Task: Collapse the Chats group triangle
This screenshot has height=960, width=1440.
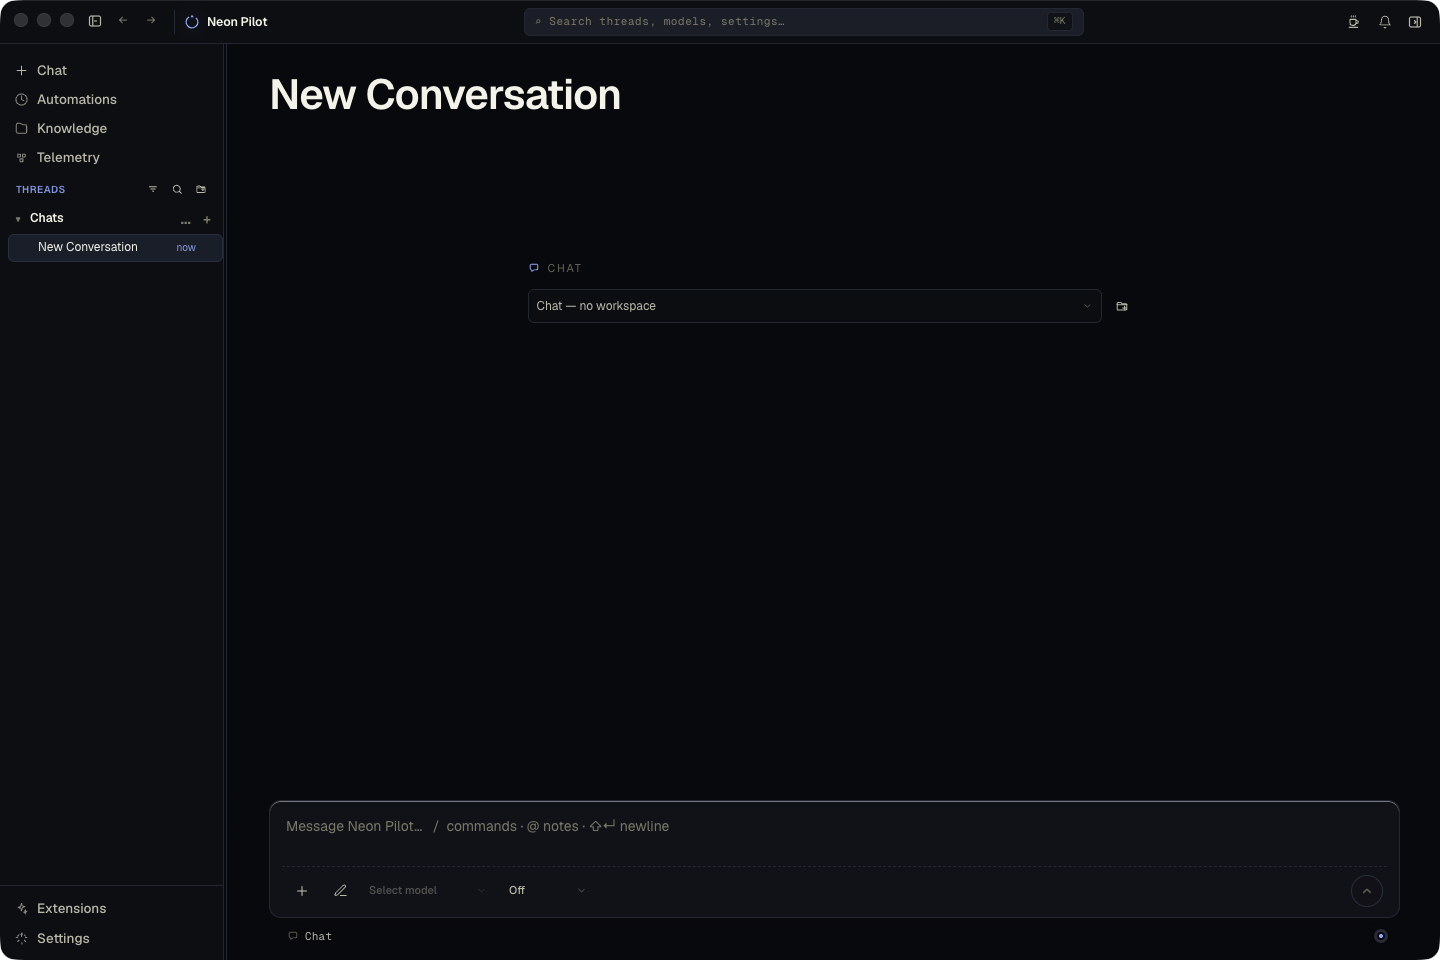Action: [18, 219]
